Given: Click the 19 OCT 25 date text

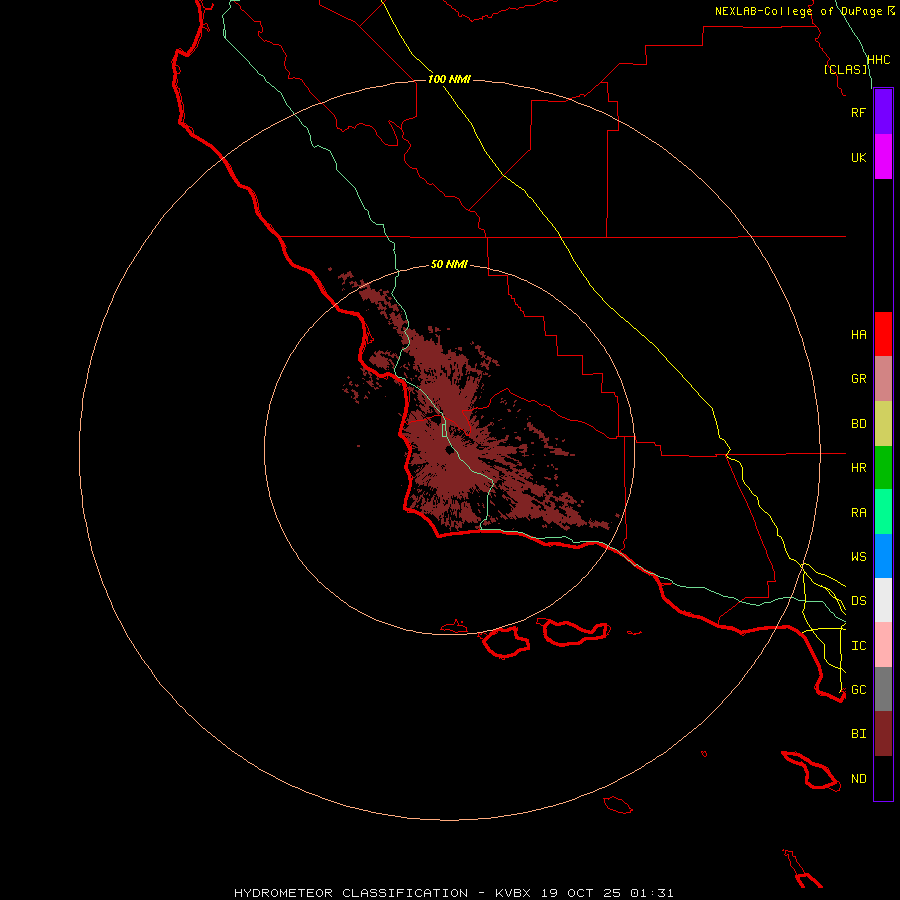Looking at the screenshot, I should (x=583, y=893).
